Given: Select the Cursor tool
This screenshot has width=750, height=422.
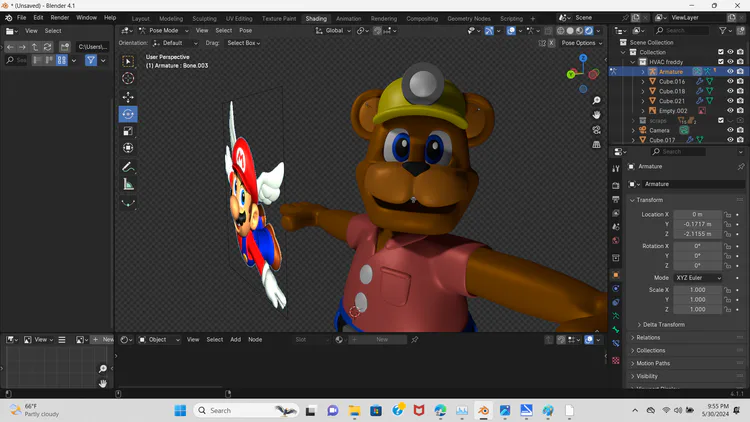Looking at the screenshot, I should tap(128, 78).
